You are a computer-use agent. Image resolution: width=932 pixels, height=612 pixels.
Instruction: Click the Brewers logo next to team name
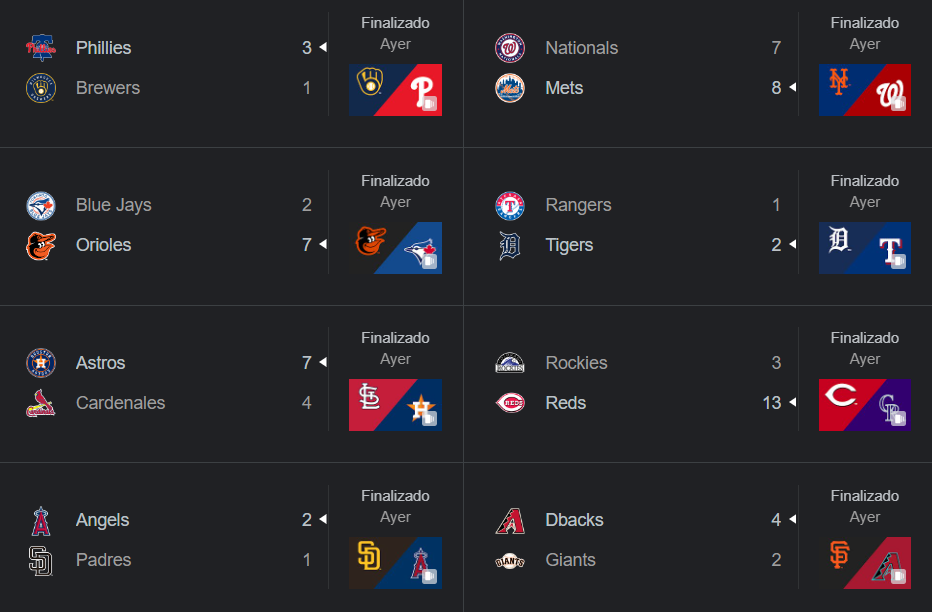click(41, 88)
